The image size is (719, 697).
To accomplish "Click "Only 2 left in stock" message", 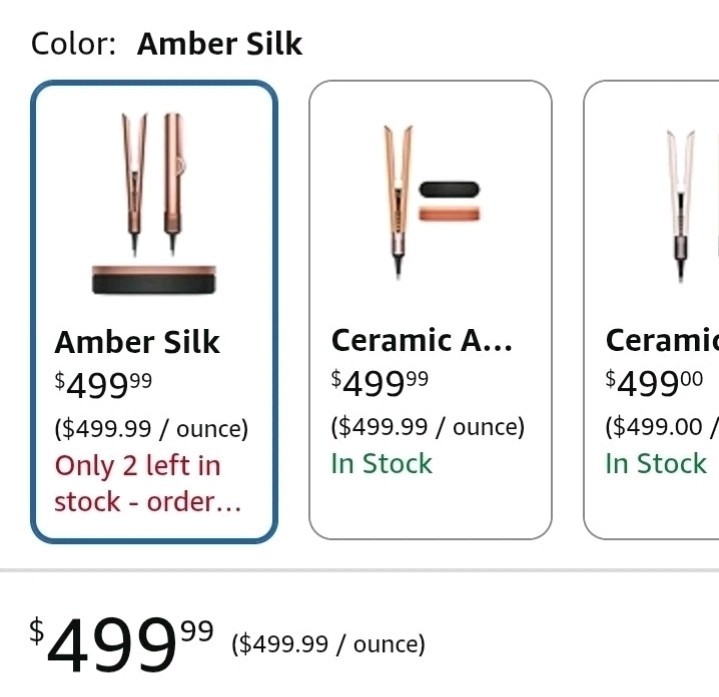I will [148, 483].
